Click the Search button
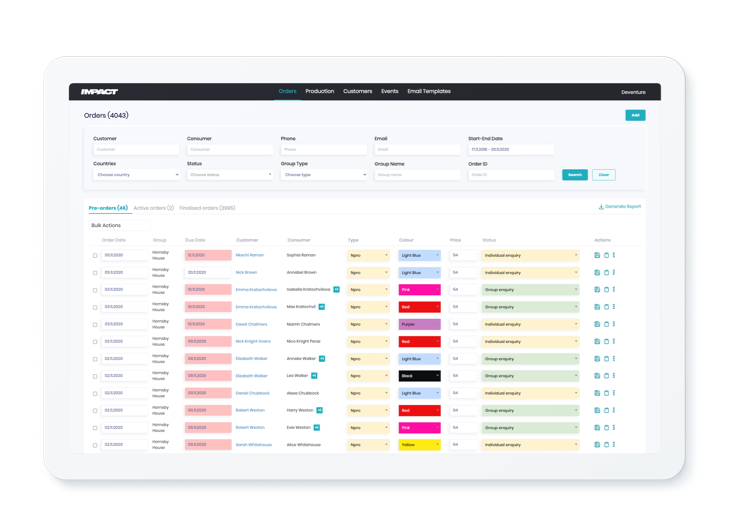This screenshot has height=530, width=730. (575, 175)
